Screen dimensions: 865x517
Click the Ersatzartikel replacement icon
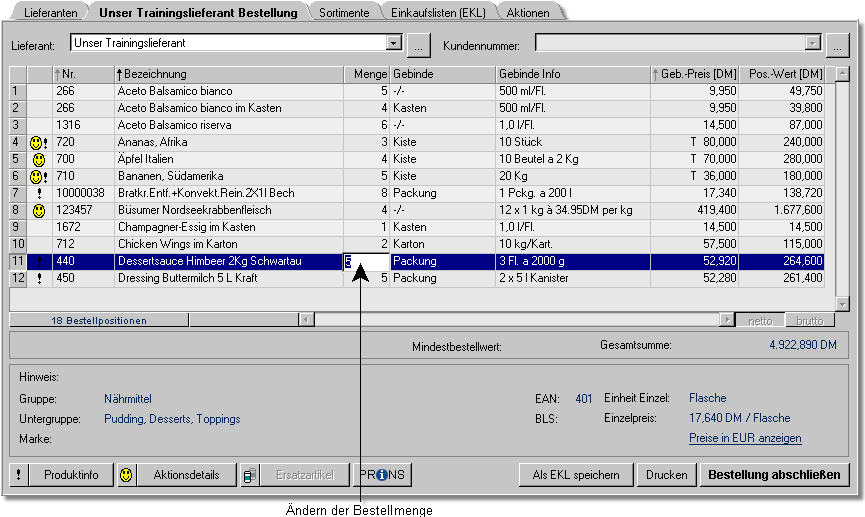click(250, 475)
